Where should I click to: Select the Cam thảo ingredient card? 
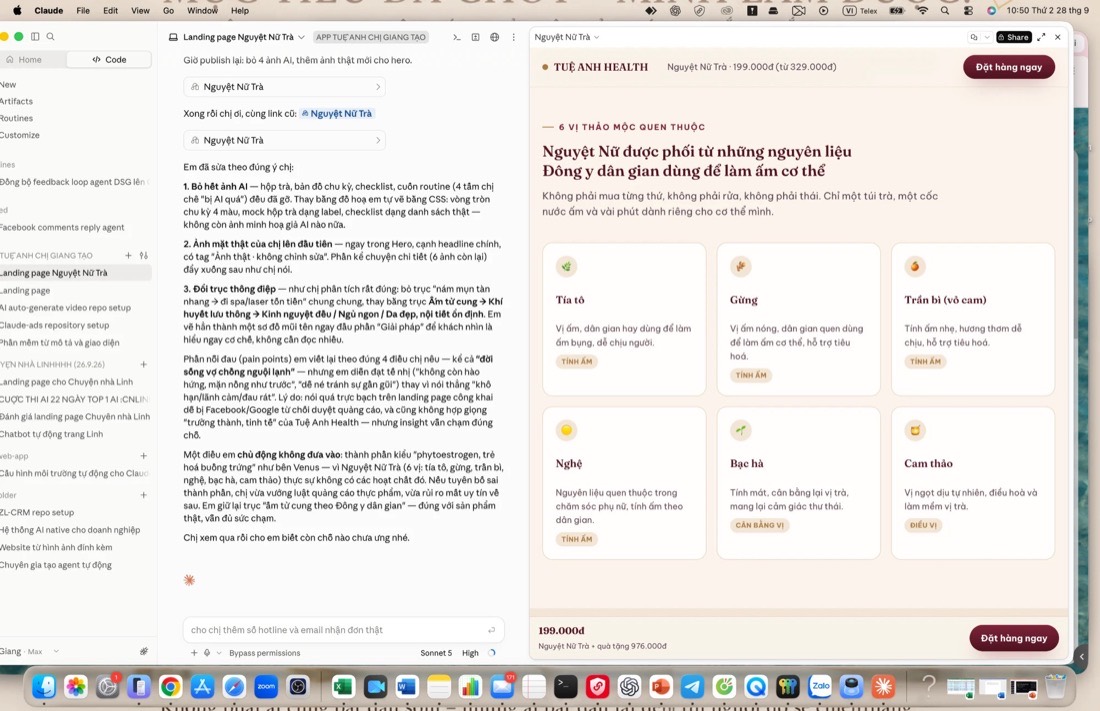pos(973,483)
